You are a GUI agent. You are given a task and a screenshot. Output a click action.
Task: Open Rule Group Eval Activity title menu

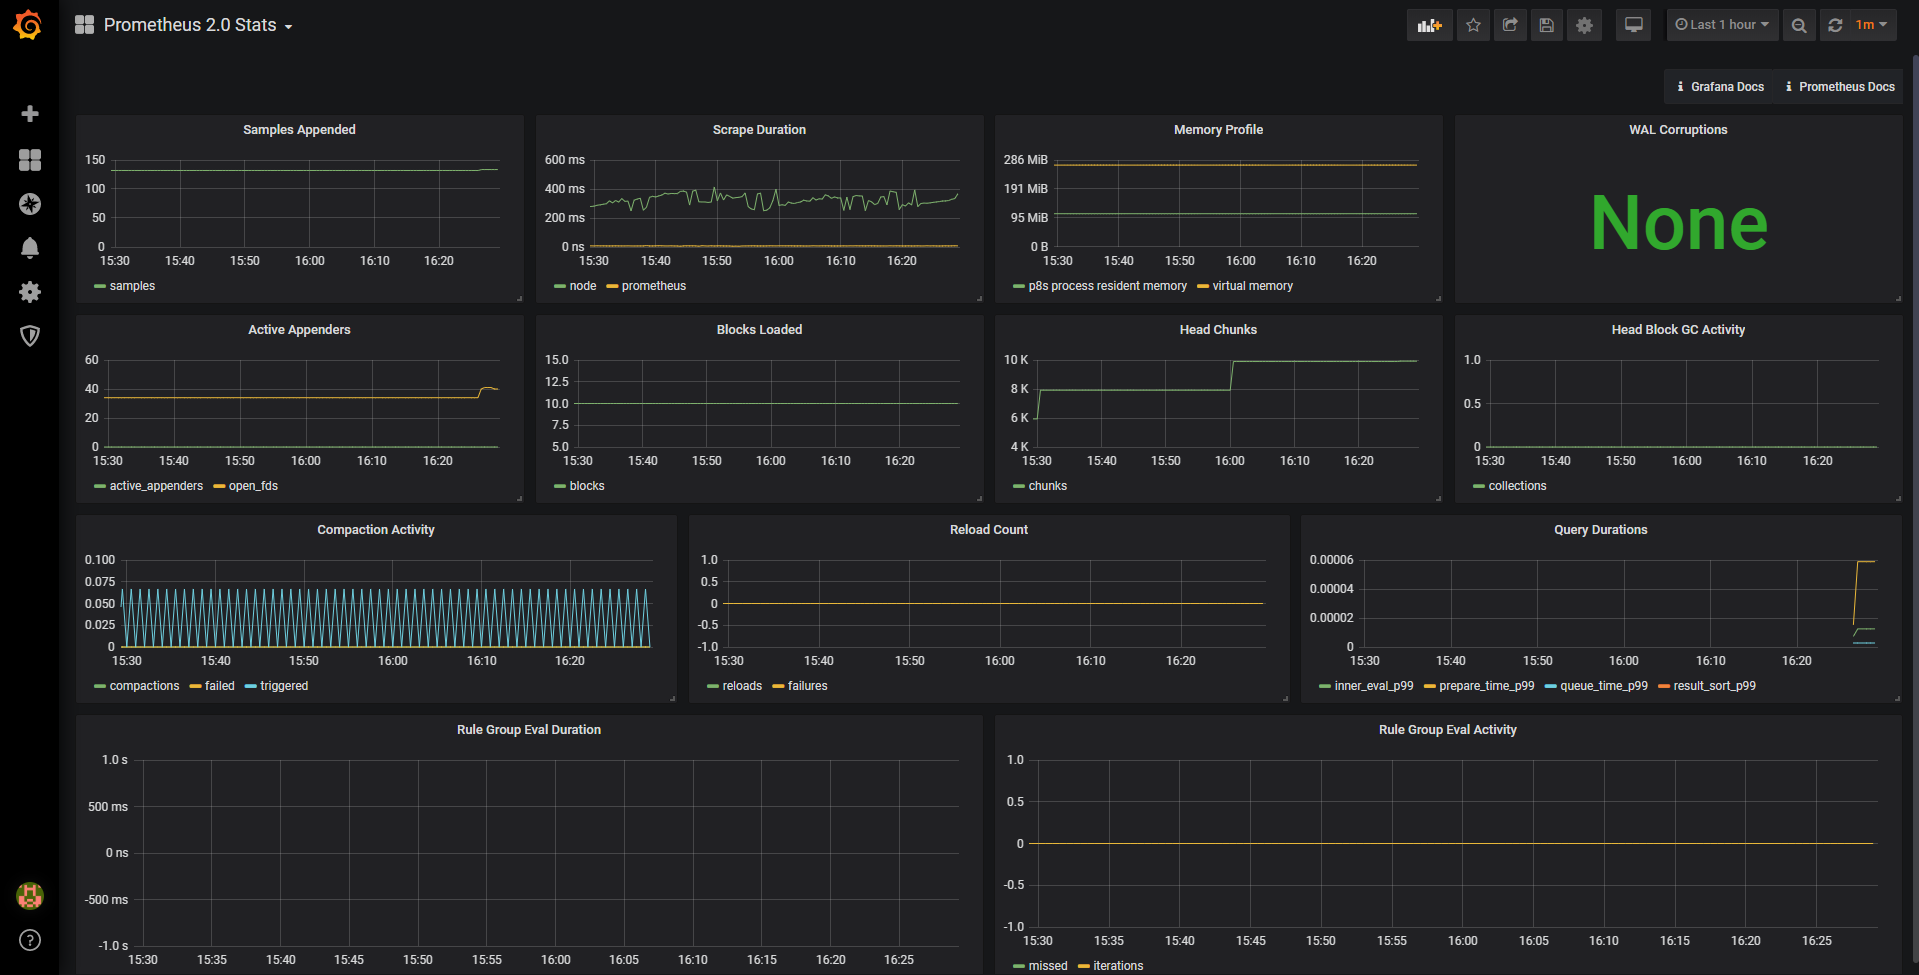[x=1448, y=730]
